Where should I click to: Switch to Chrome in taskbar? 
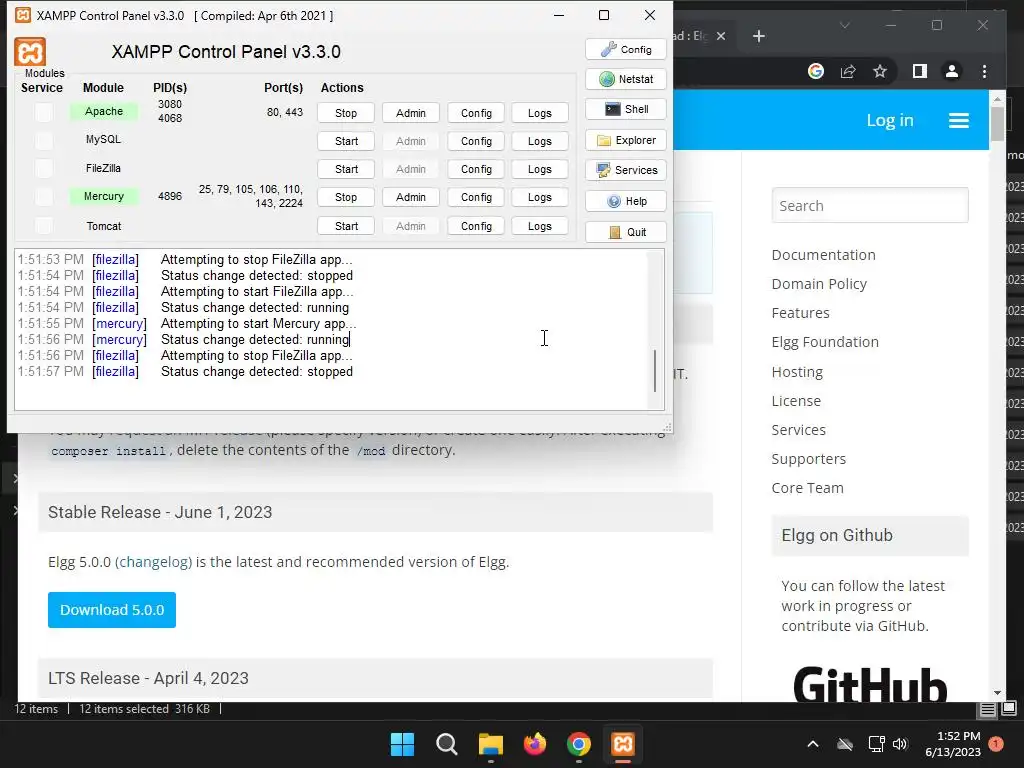click(579, 744)
